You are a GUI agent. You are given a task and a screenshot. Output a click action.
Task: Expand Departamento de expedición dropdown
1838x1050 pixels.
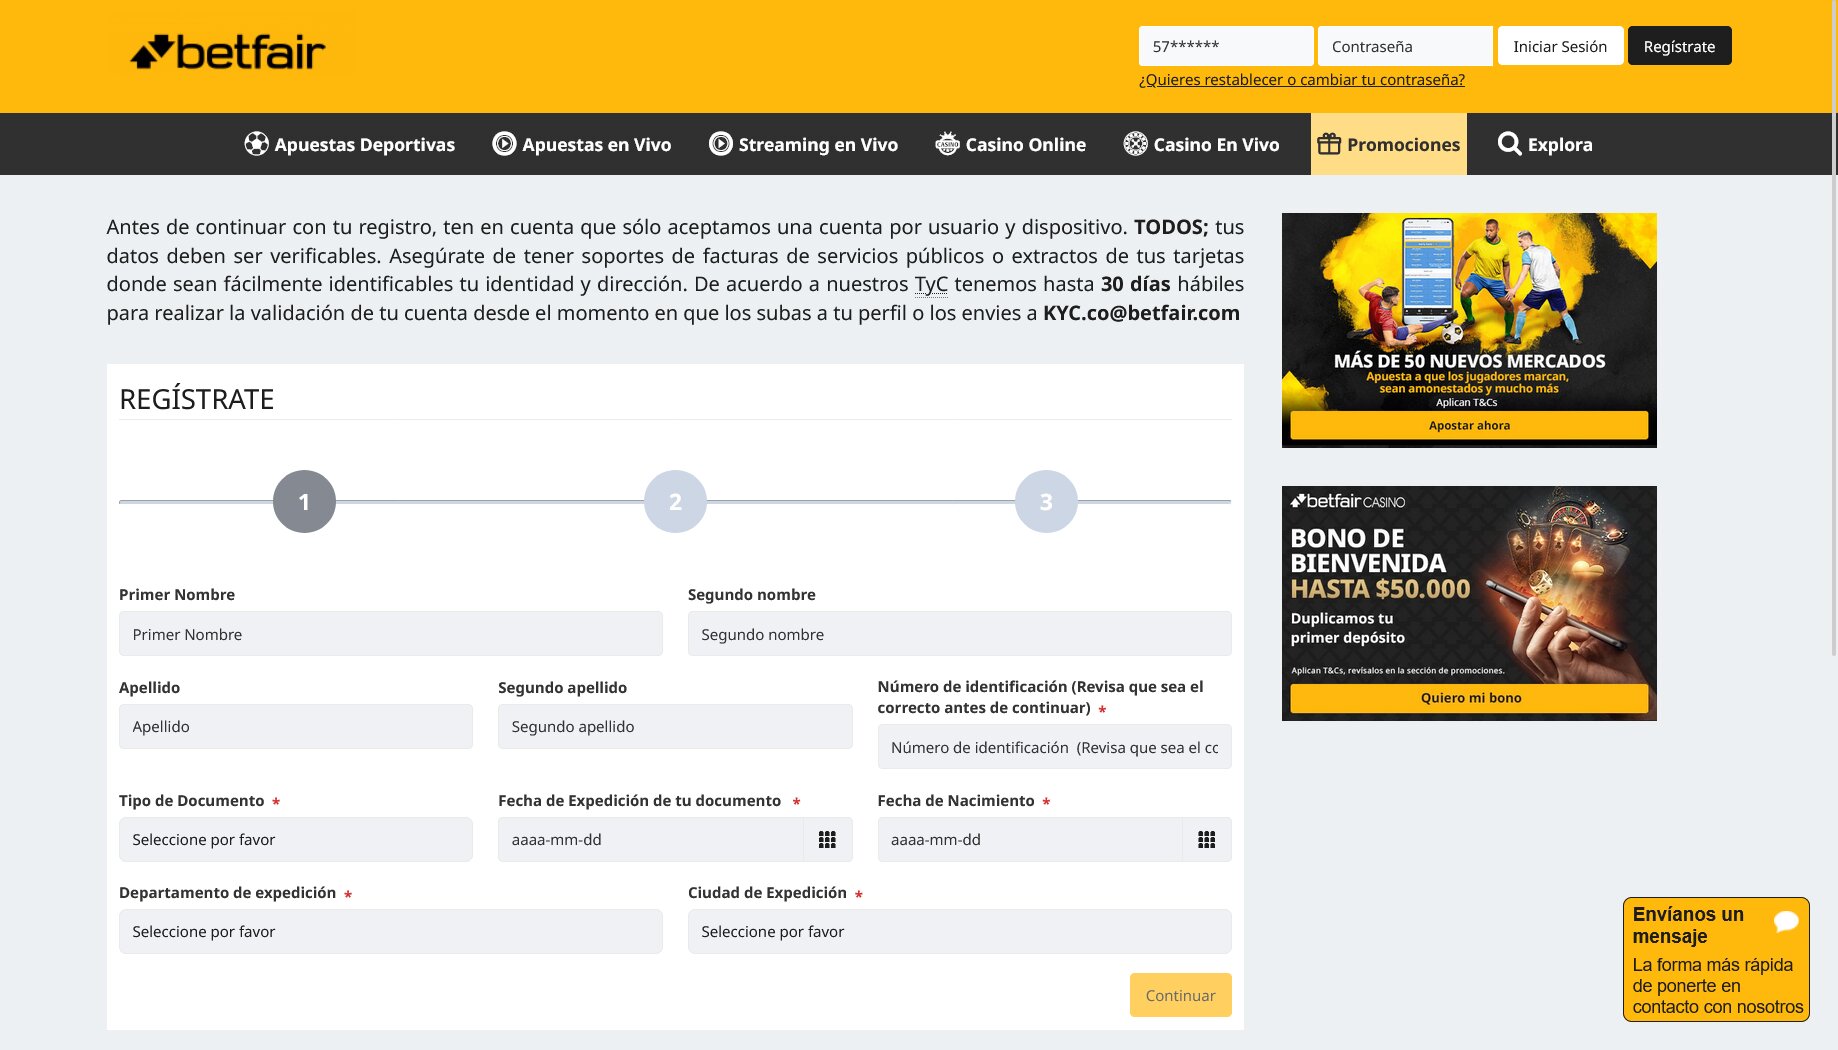coord(391,932)
